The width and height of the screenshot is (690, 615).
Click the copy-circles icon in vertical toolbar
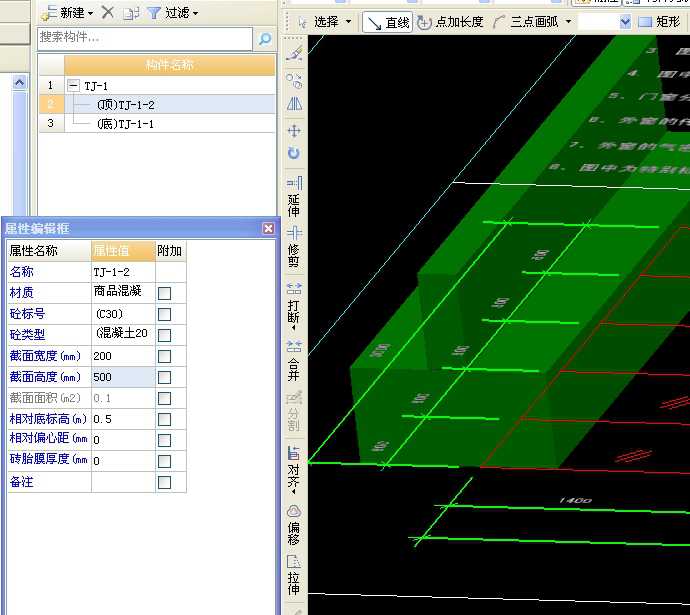point(294,81)
